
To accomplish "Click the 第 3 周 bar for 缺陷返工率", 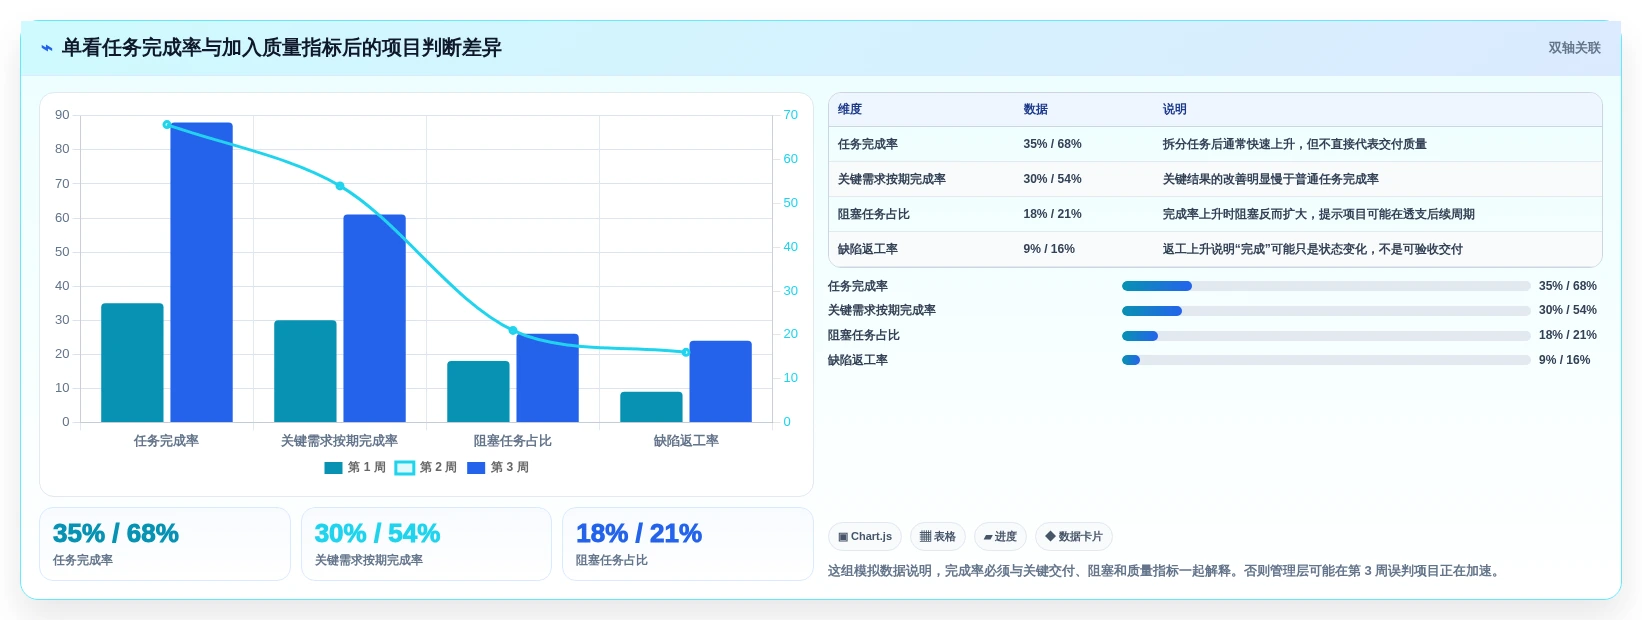I will [x=720, y=381].
